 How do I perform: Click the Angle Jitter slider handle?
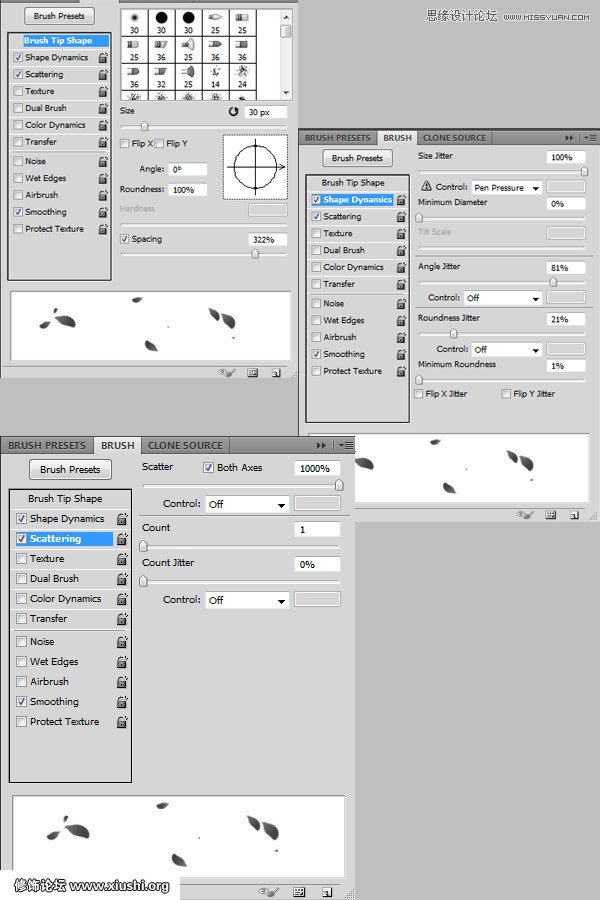click(x=553, y=282)
